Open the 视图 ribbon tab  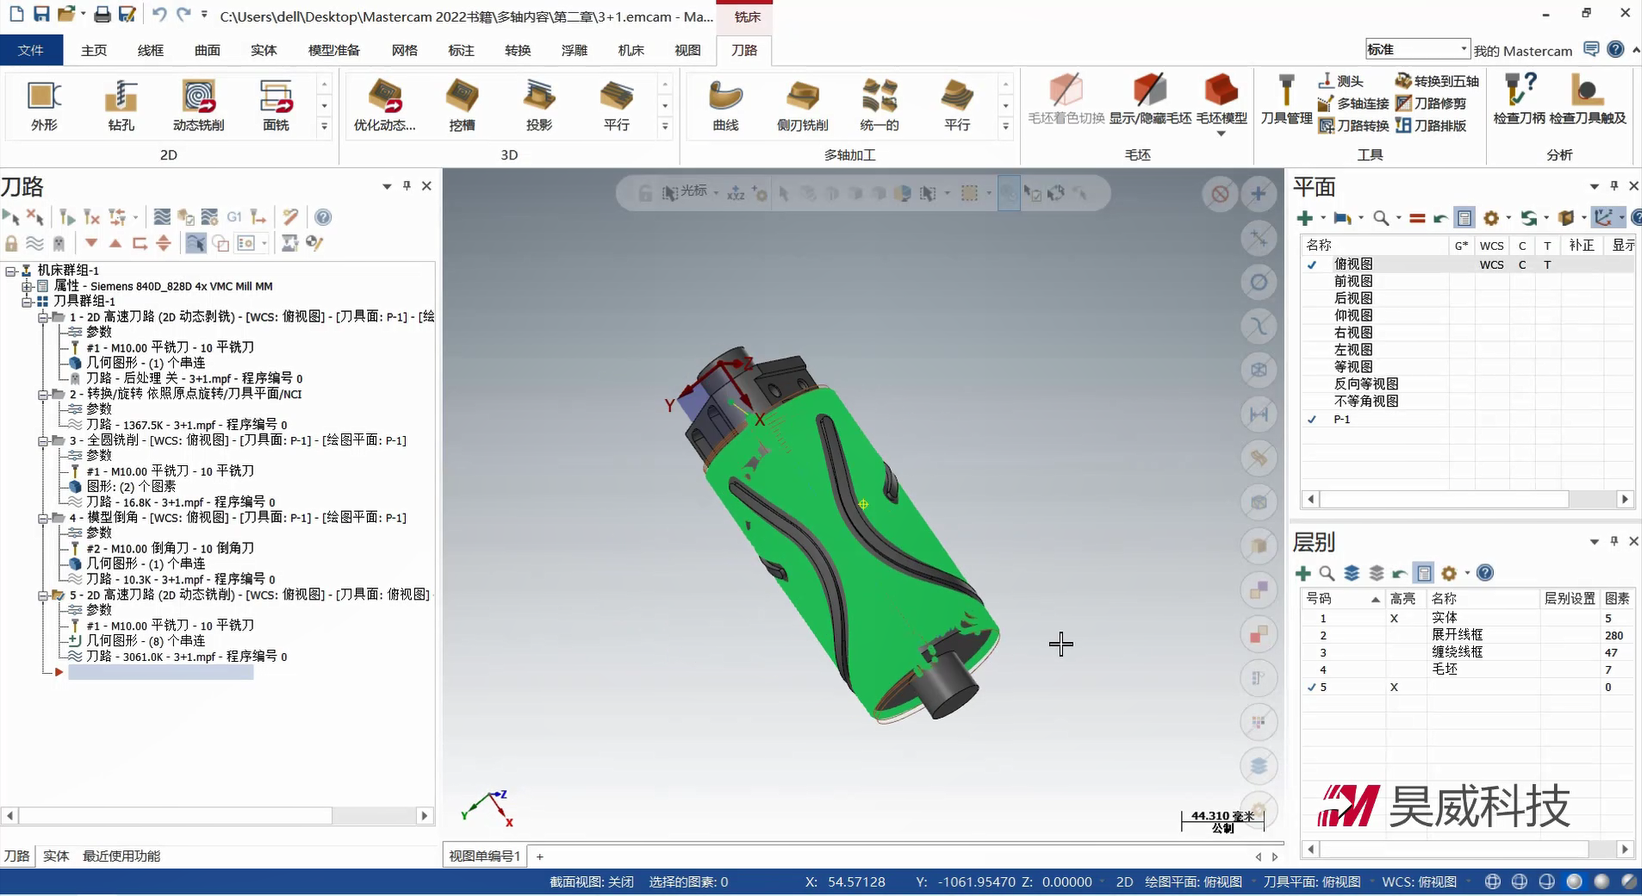(688, 50)
